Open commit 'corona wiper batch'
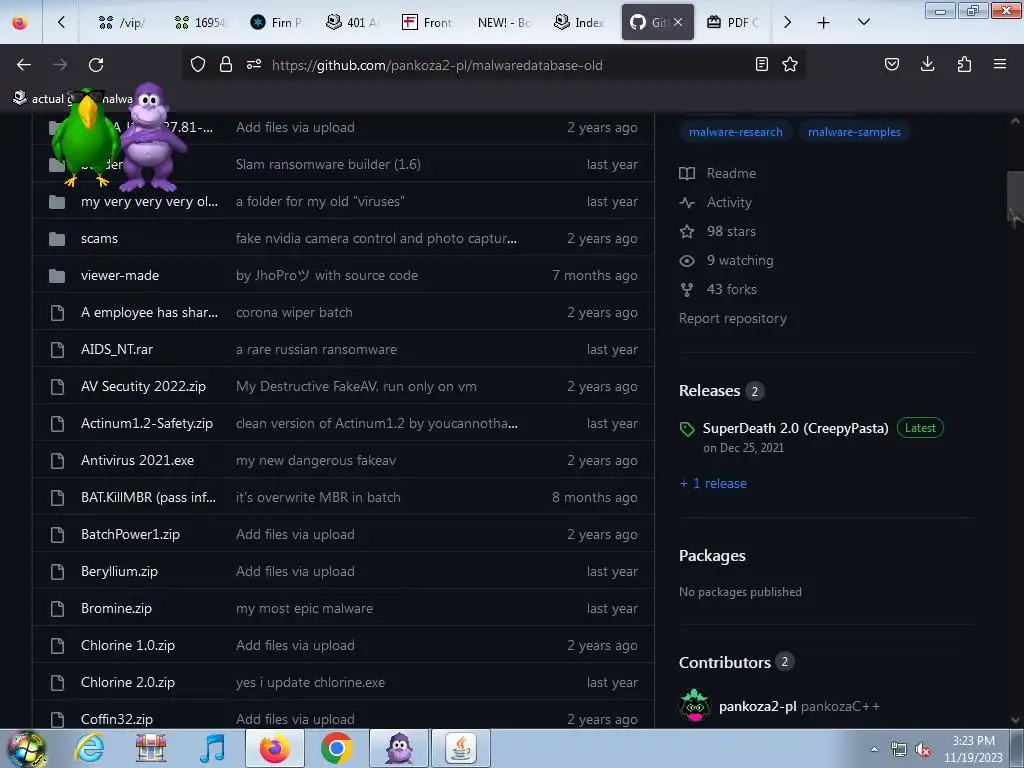This screenshot has width=1024, height=768. click(x=294, y=313)
